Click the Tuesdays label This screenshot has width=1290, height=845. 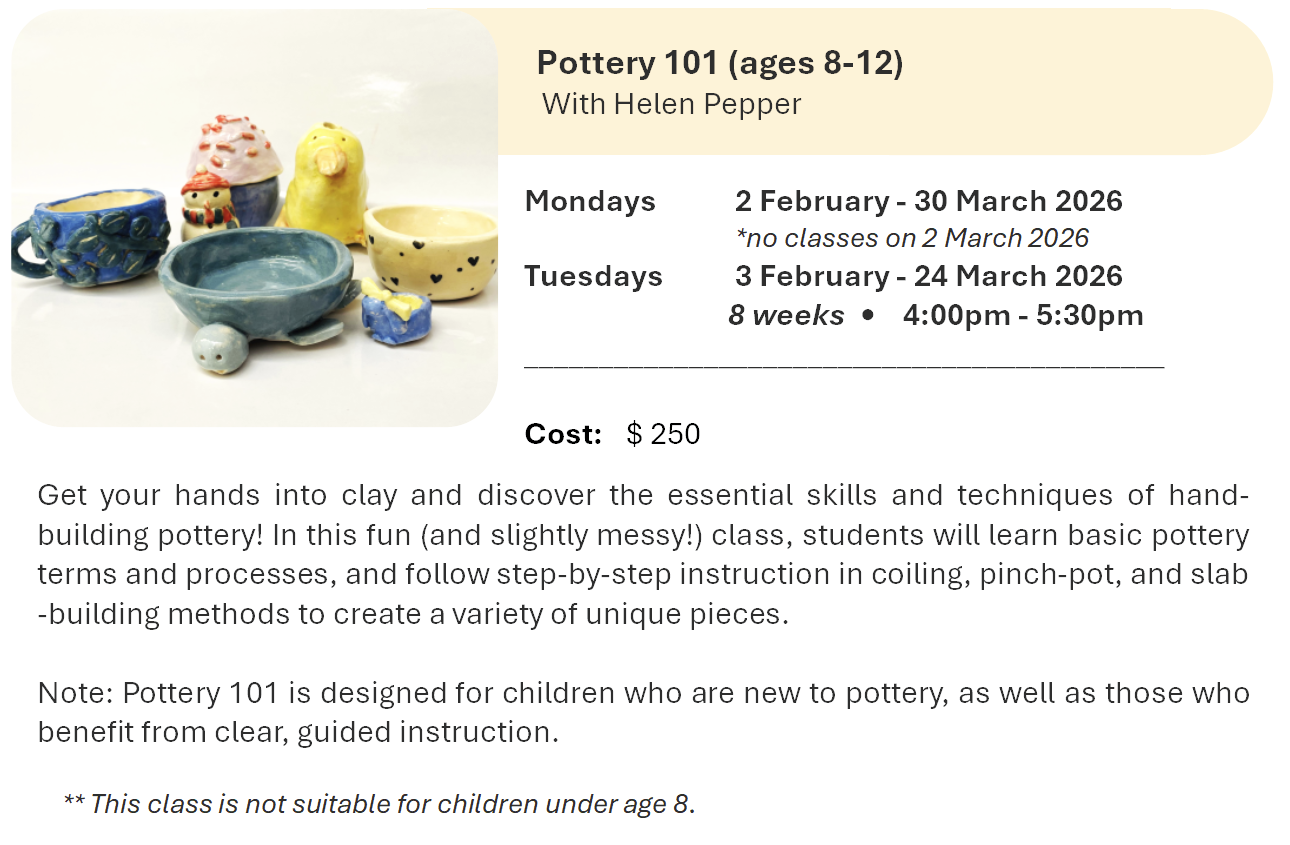tap(593, 276)
